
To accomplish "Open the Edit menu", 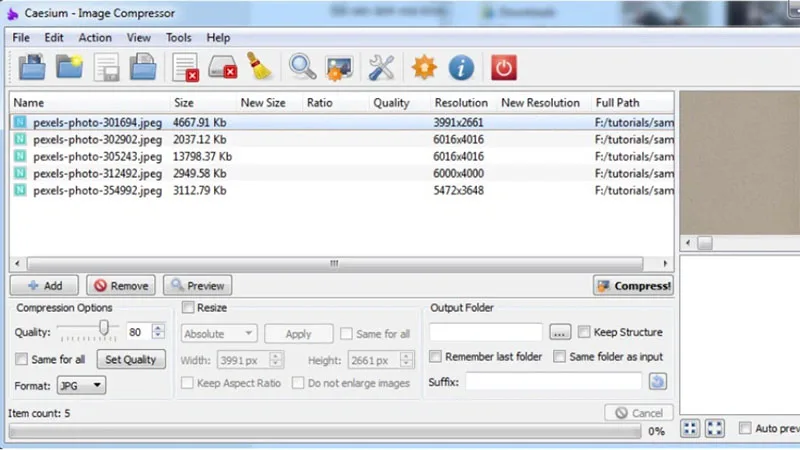I will [x=54, y=38].
